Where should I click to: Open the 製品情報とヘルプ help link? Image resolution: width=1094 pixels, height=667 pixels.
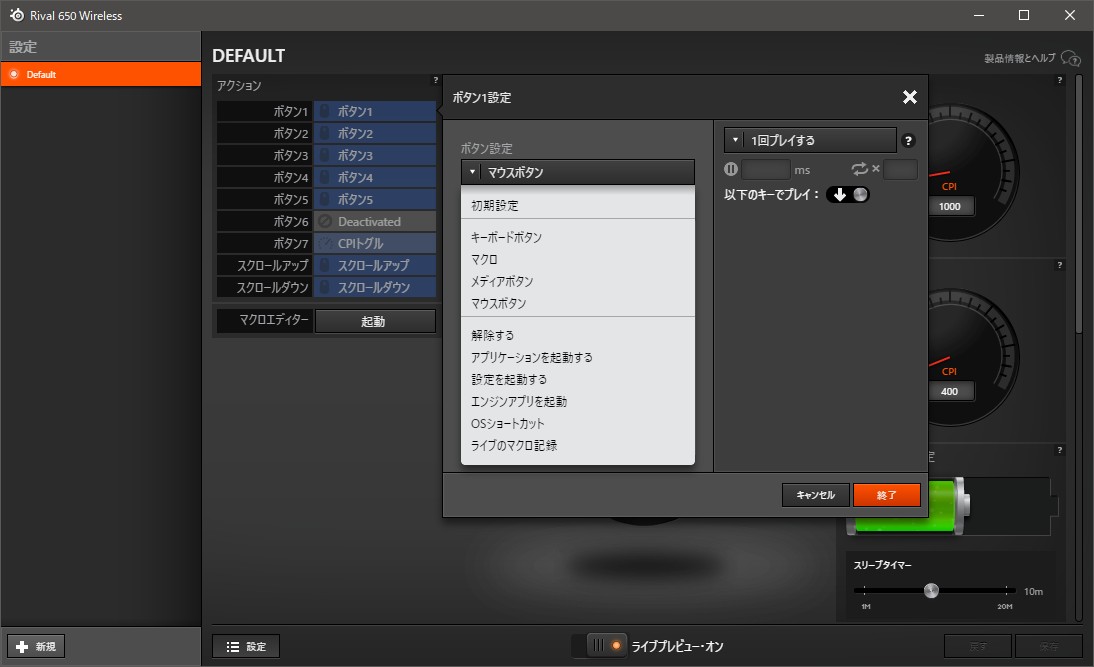pos(1032,58)
